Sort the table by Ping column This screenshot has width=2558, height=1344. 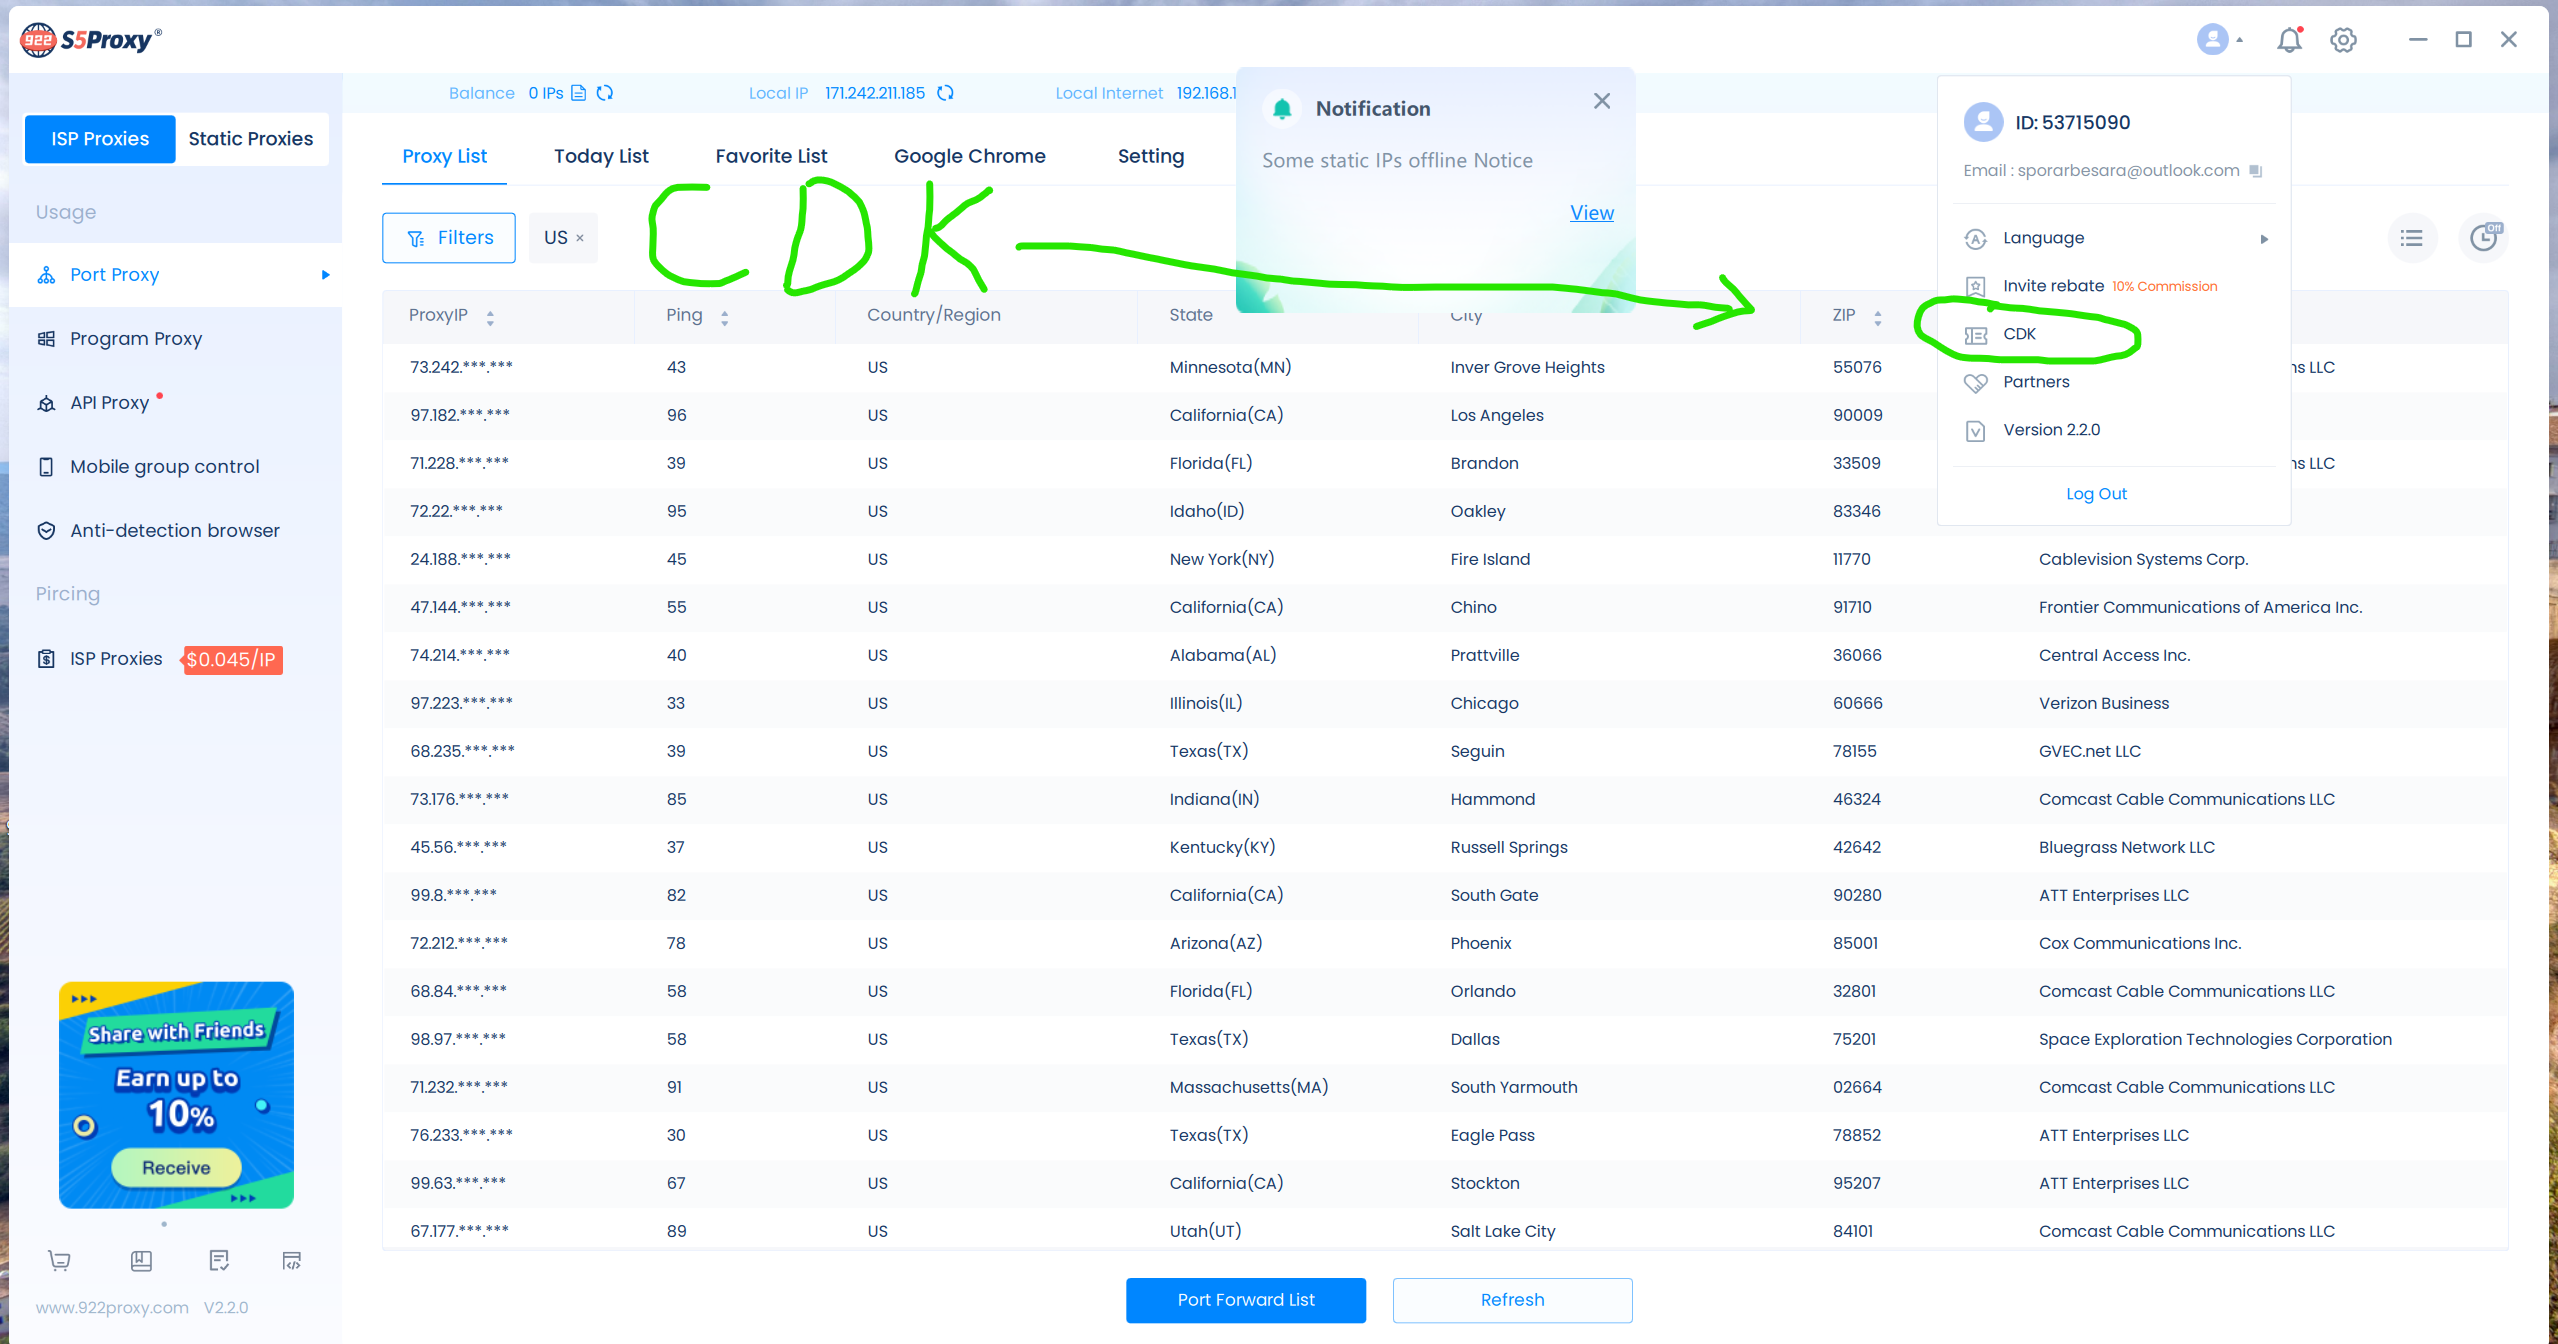724,317
